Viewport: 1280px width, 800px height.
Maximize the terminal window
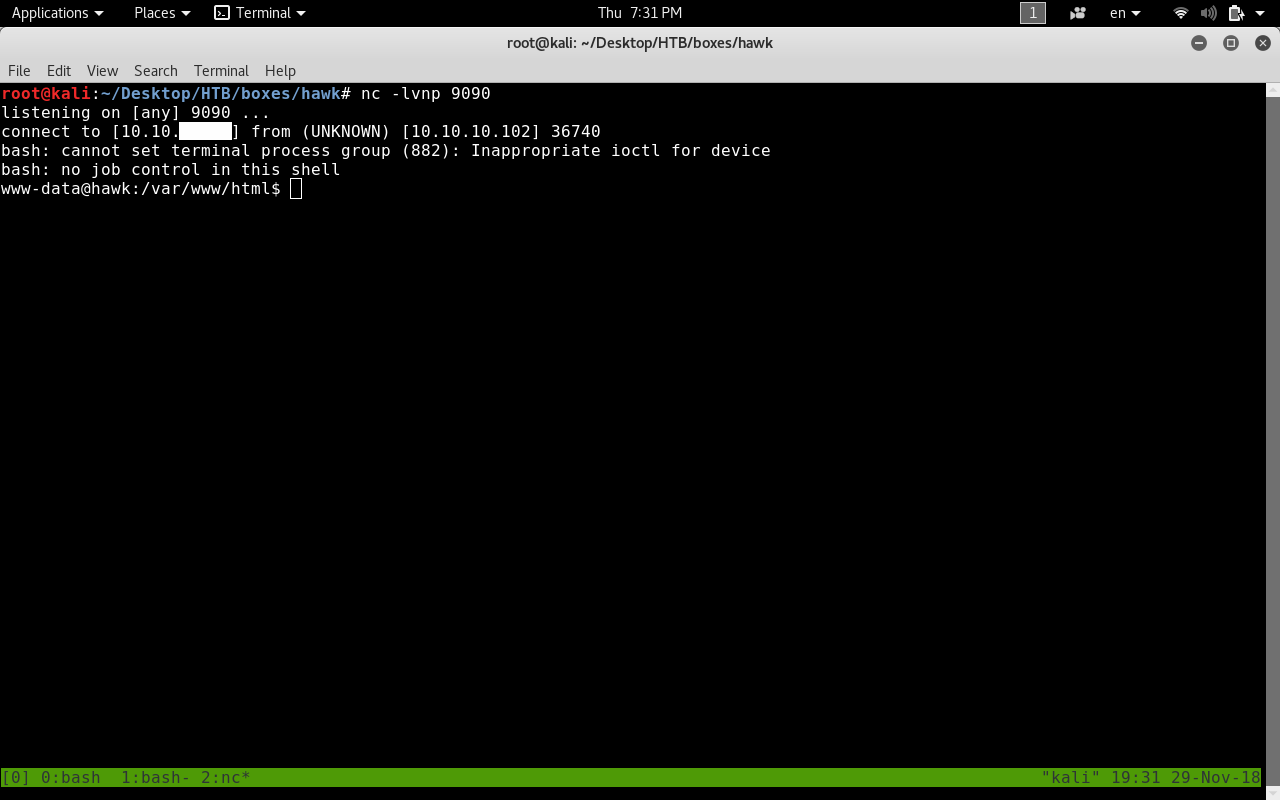click(x=1231, y=43)
